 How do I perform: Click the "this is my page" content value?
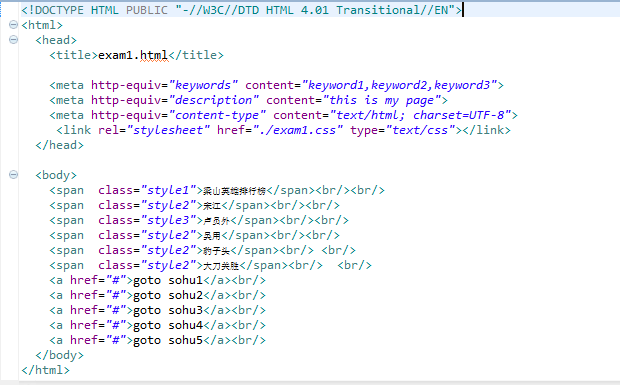pyautogui.click(x=382, y=100)
